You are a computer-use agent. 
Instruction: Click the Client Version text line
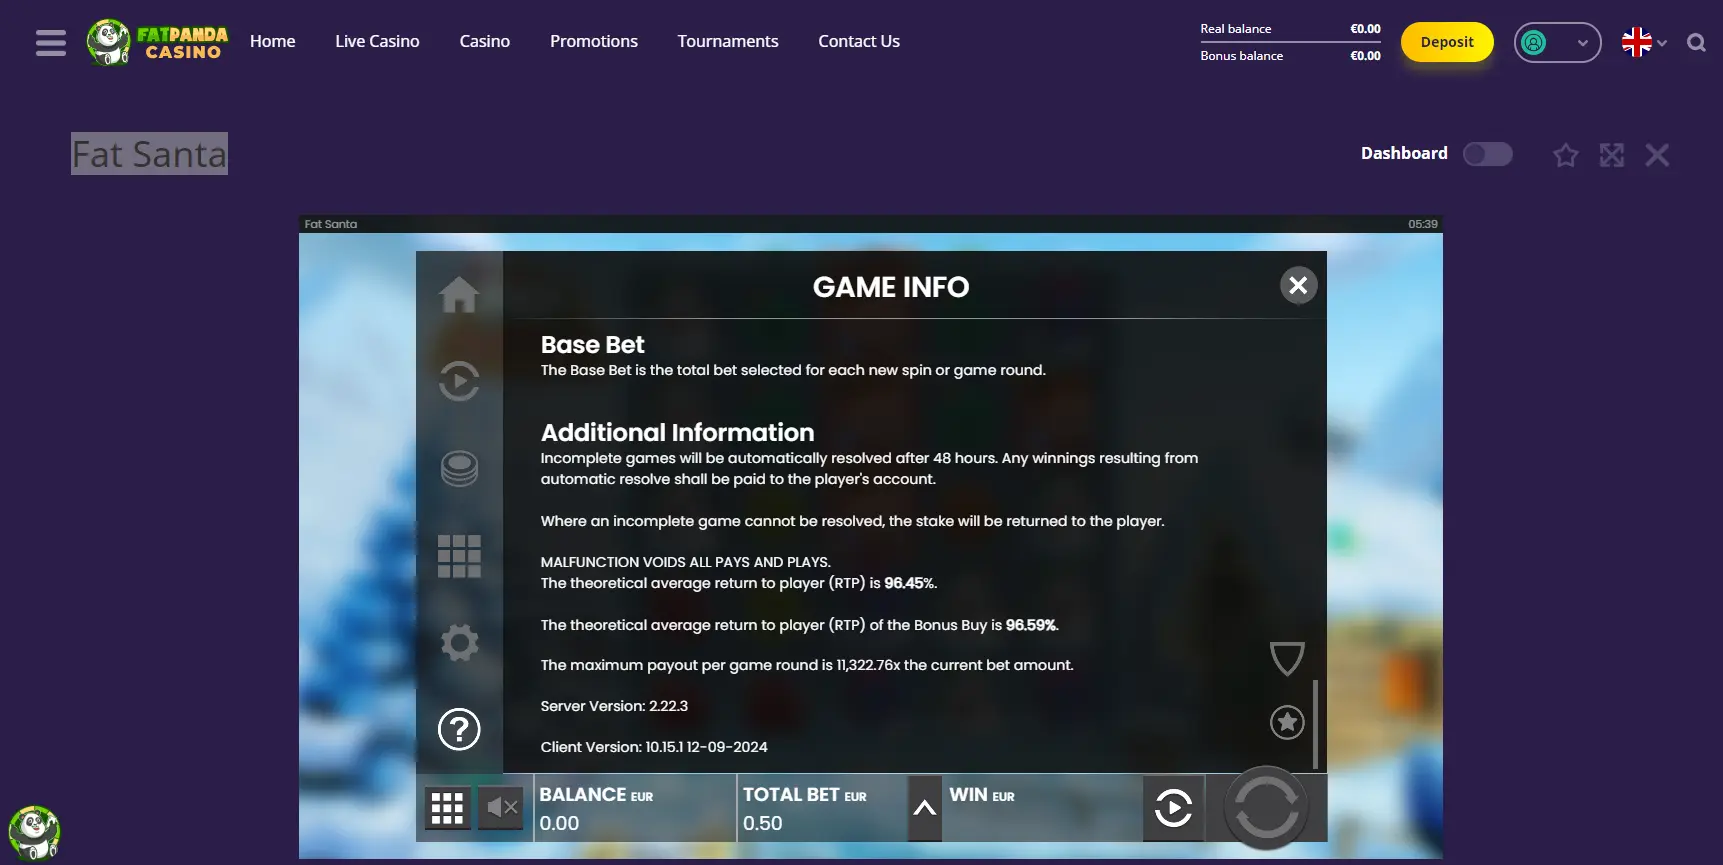654,747
